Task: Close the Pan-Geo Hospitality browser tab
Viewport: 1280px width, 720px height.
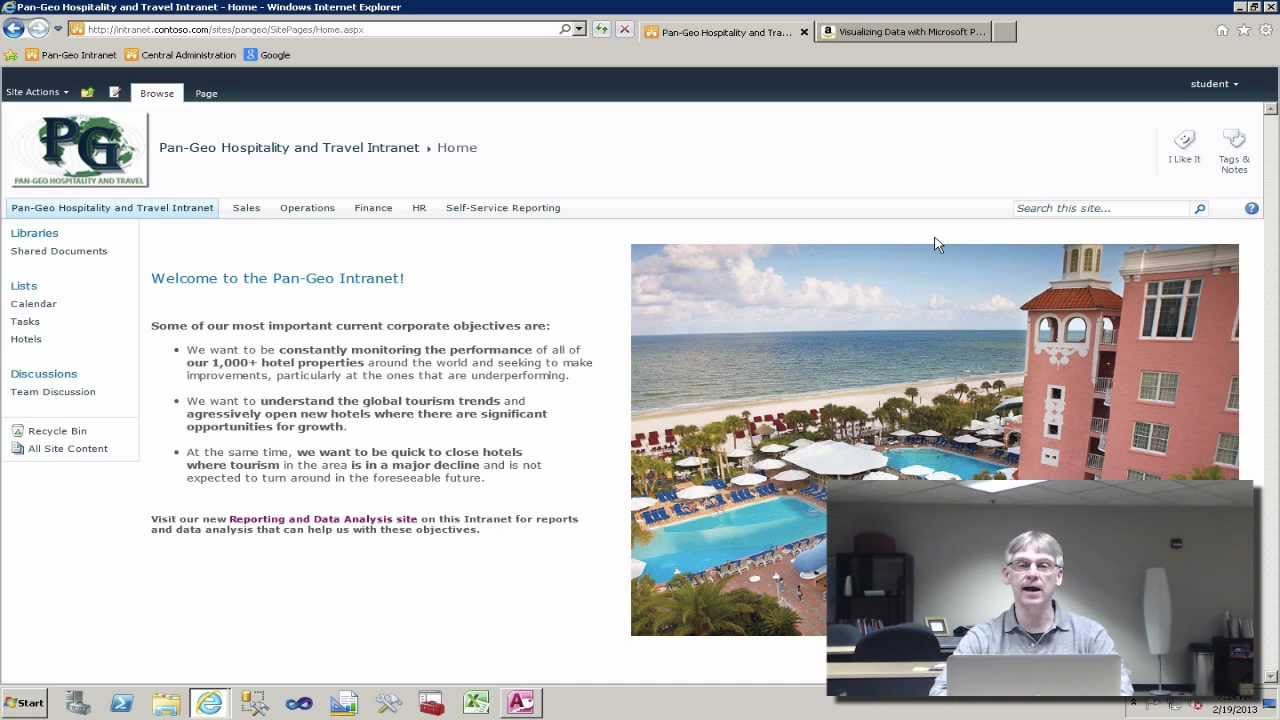Action: tap(804, 32)
